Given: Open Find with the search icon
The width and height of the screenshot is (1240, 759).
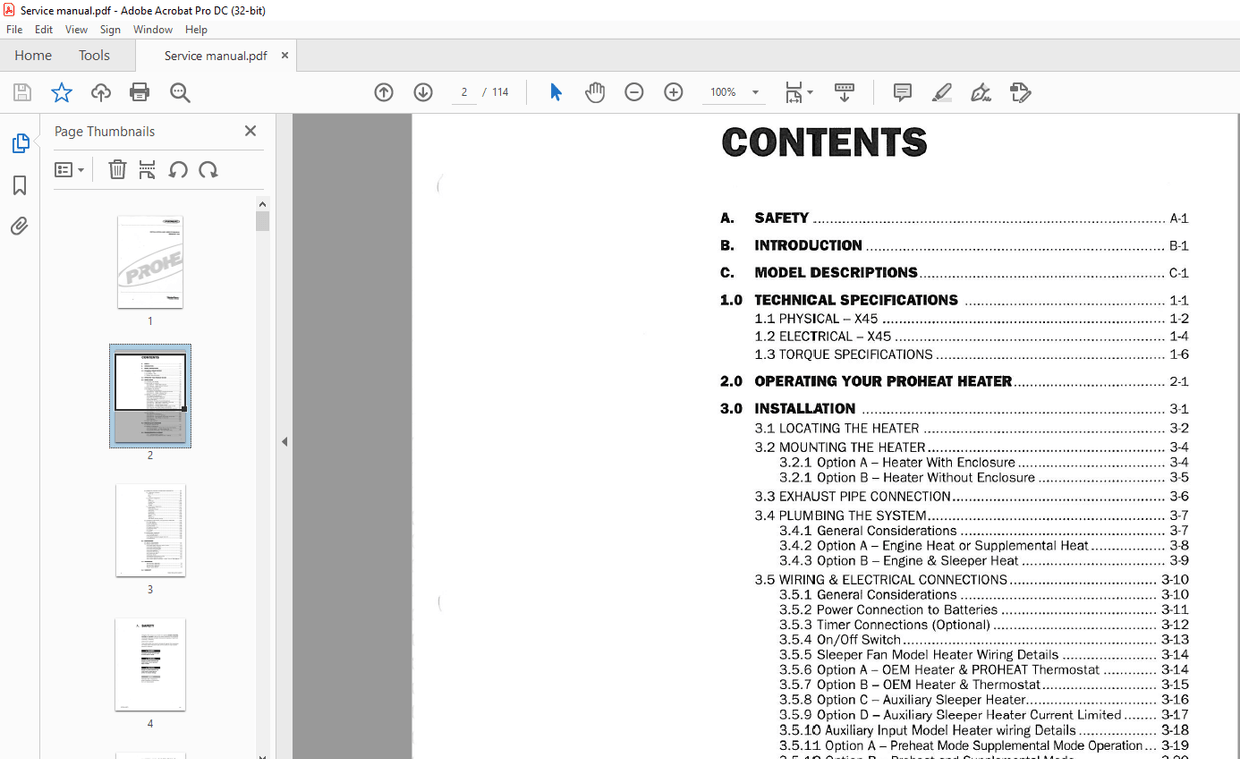Looking at the screenshot, I should [180, 92].
